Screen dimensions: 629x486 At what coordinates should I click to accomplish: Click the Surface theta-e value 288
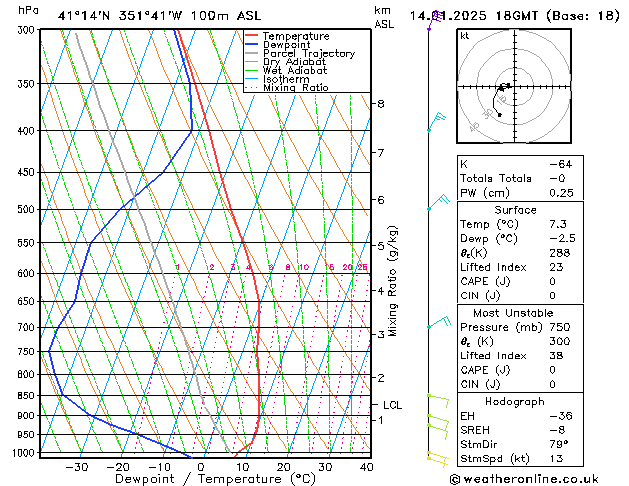(x=560, y=253)
